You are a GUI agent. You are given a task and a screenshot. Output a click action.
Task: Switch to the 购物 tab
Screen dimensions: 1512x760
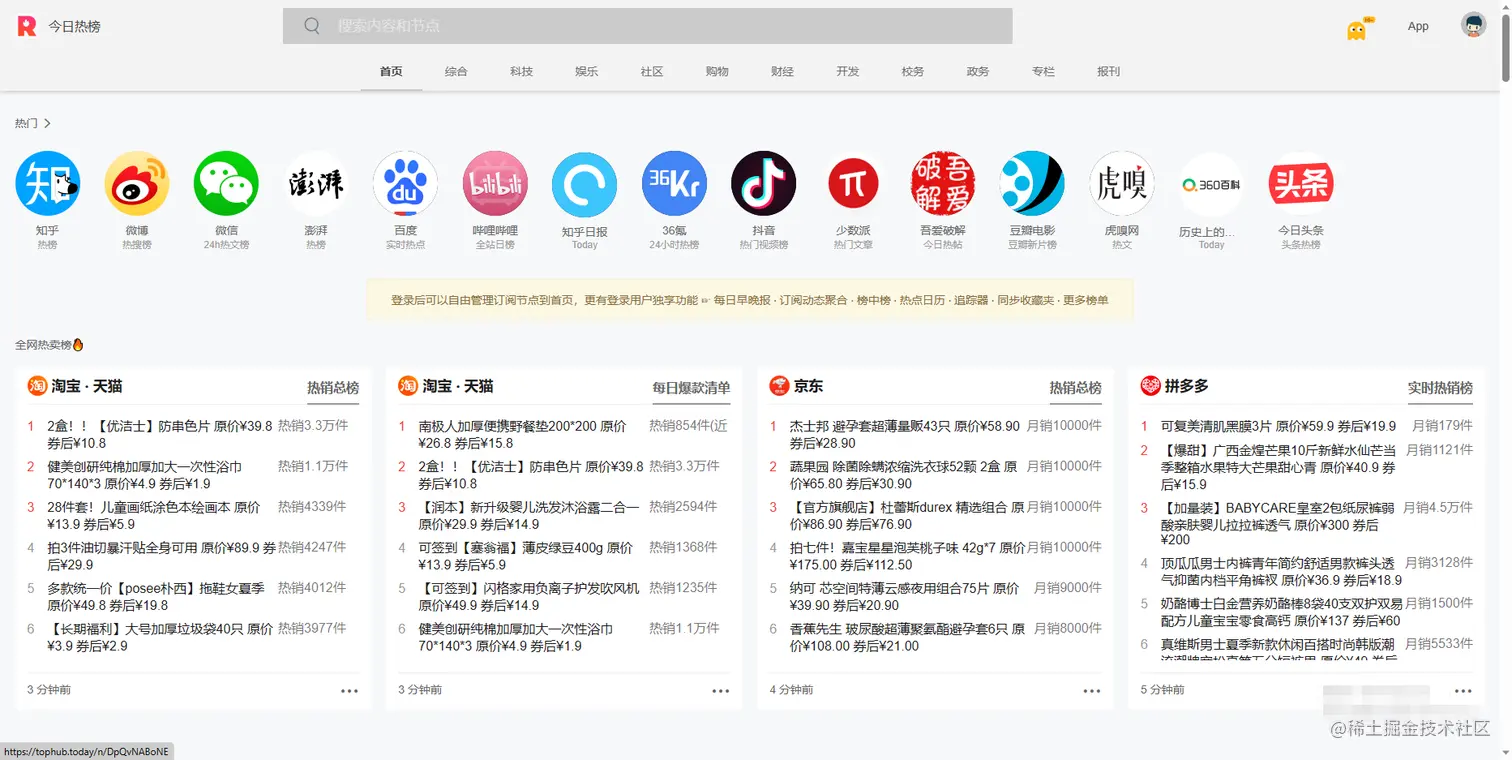click(x=717, y=72)
